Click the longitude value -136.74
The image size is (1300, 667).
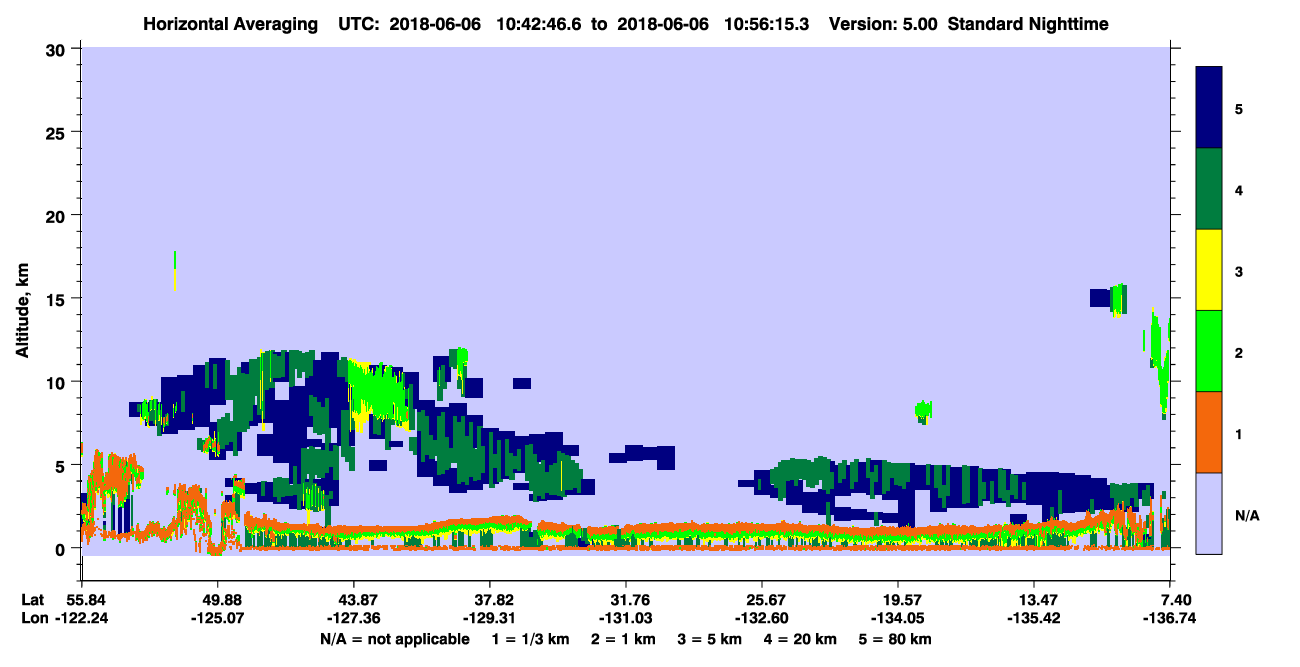pos(1171,617)
